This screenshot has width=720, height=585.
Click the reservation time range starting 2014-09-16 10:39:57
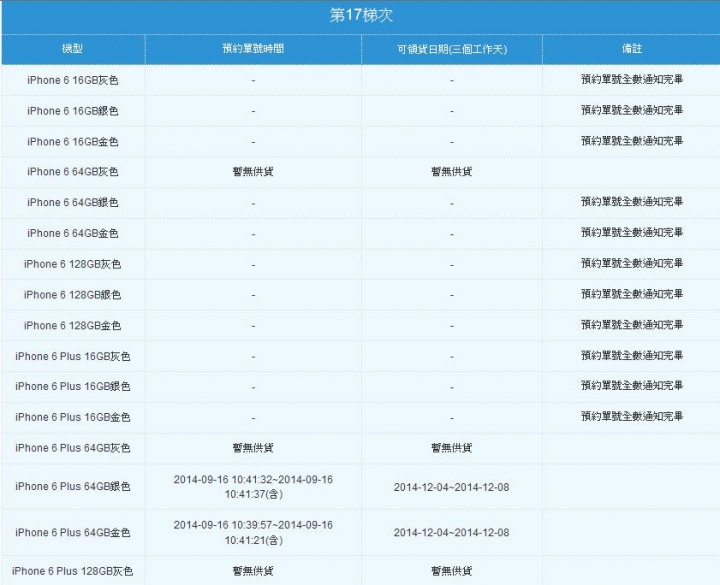click(253, 533)
